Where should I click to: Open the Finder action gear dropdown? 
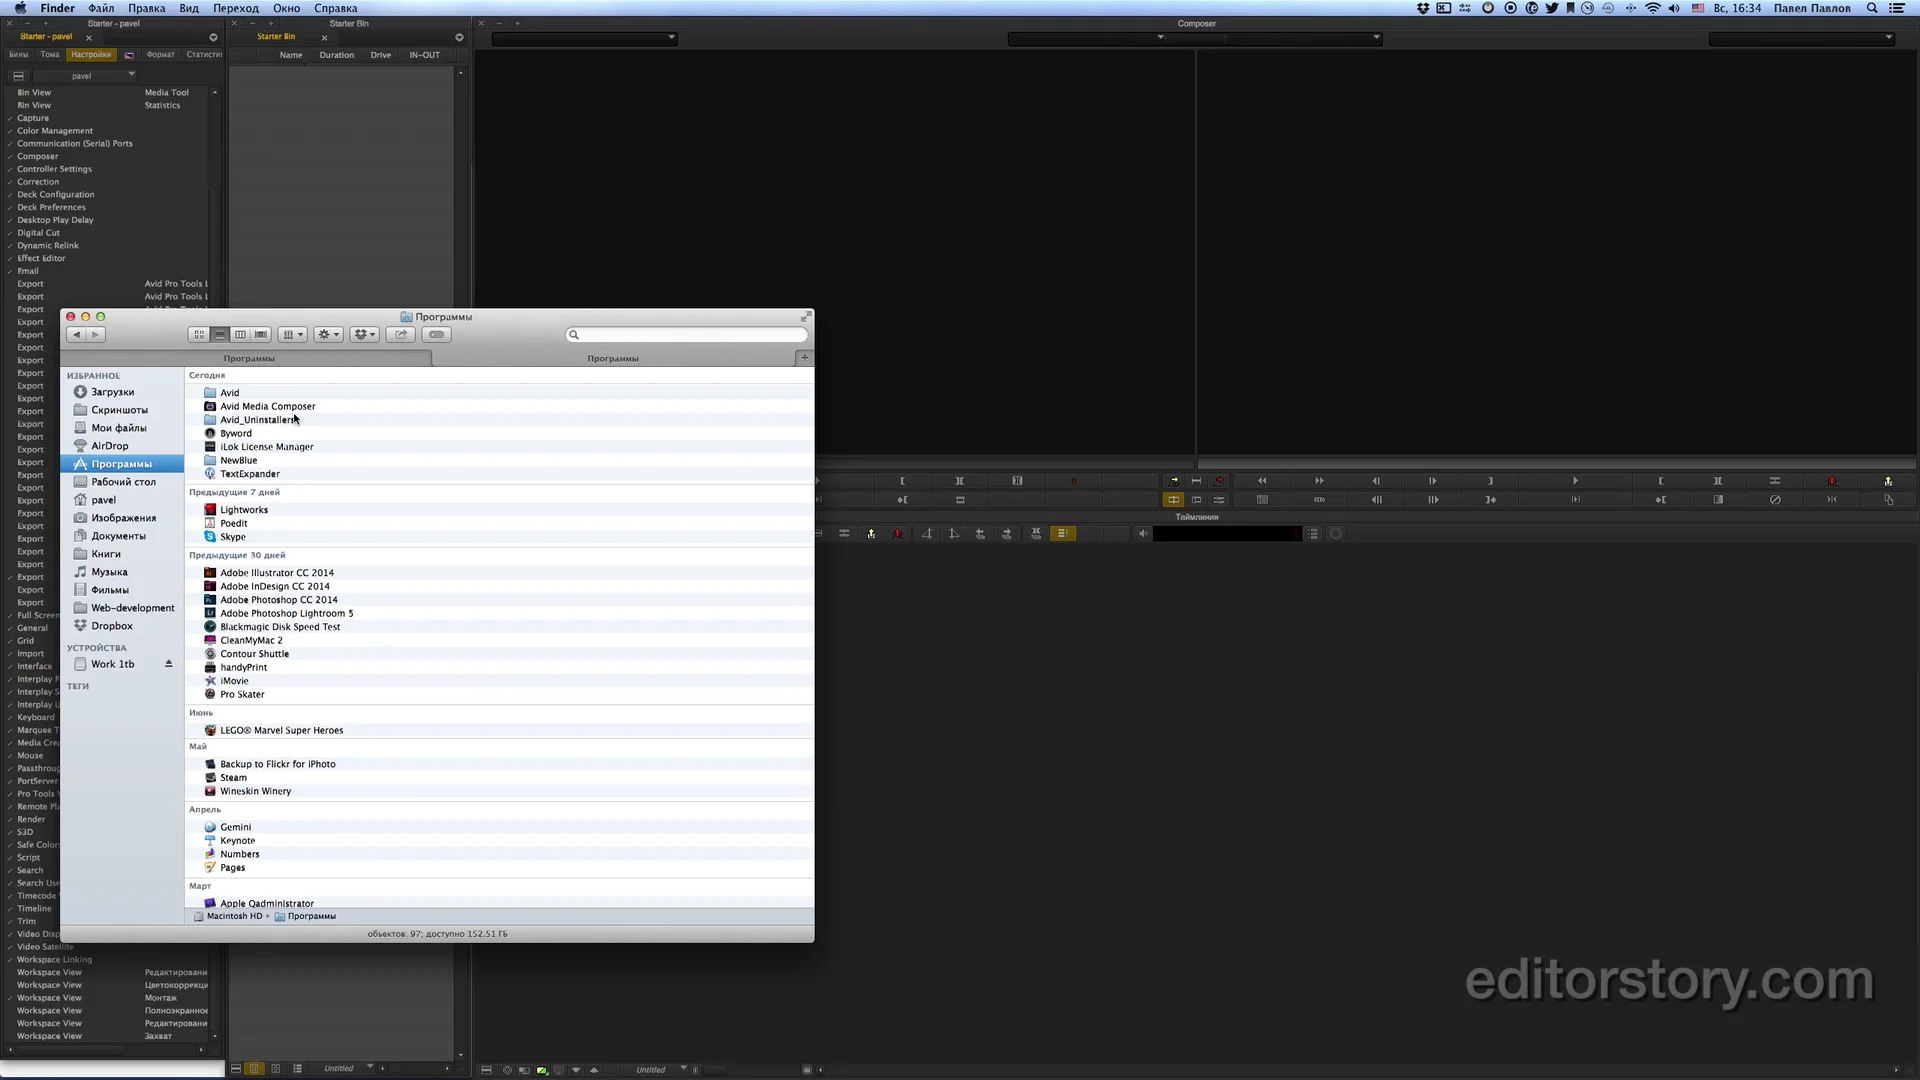(328, 335)
